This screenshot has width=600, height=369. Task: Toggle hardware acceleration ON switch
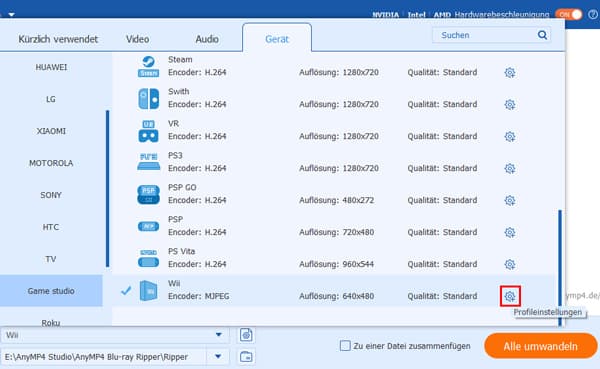point(569,15)
